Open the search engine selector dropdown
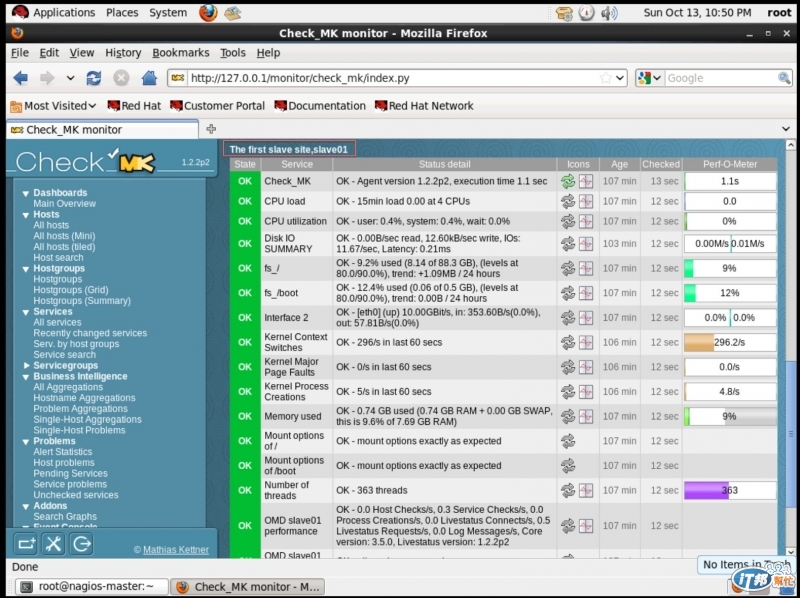Image resolution: width=800 pixels, height=598 pixels. (649, 78)
